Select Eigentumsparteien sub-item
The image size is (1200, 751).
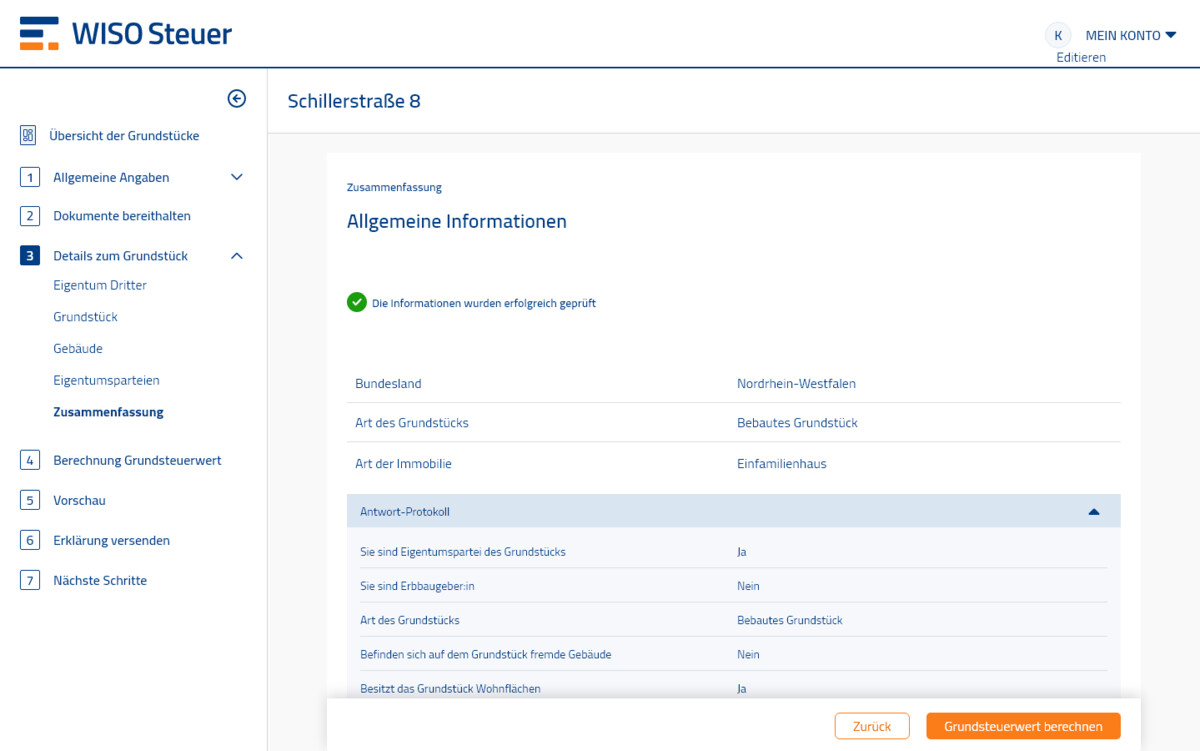[106, 381]
